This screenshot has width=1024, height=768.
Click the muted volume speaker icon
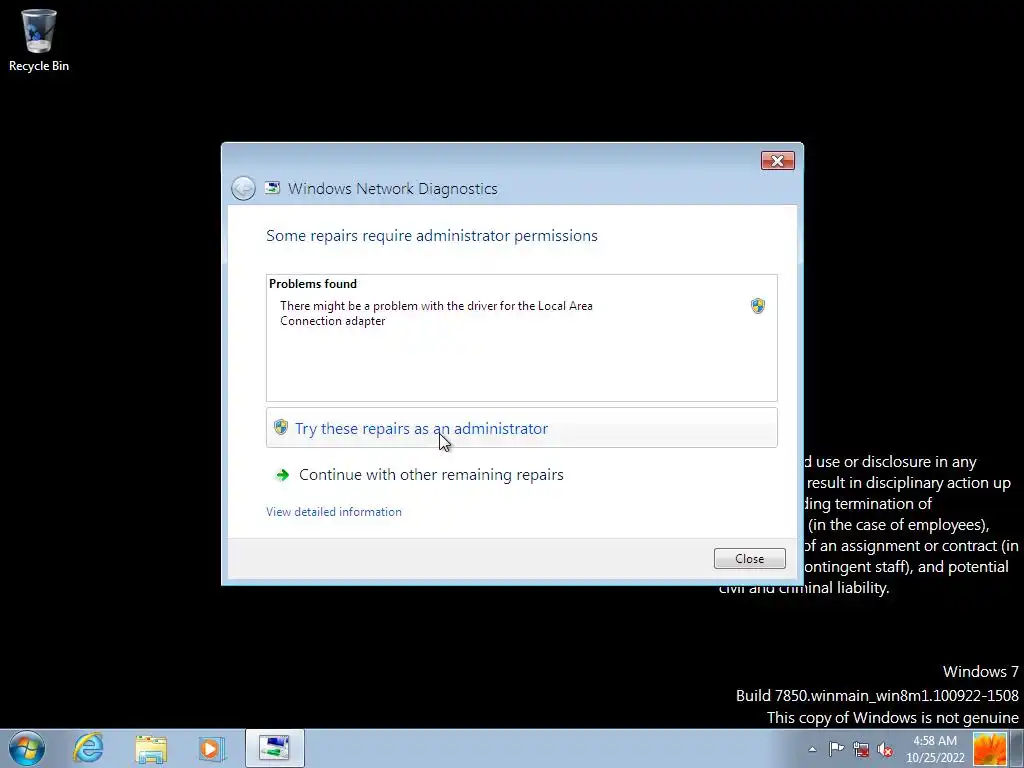885,749
